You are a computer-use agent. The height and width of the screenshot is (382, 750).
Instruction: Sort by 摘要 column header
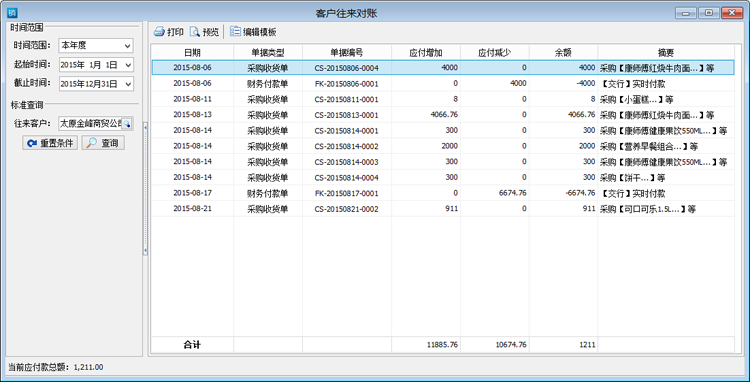(x=666, y=53)
